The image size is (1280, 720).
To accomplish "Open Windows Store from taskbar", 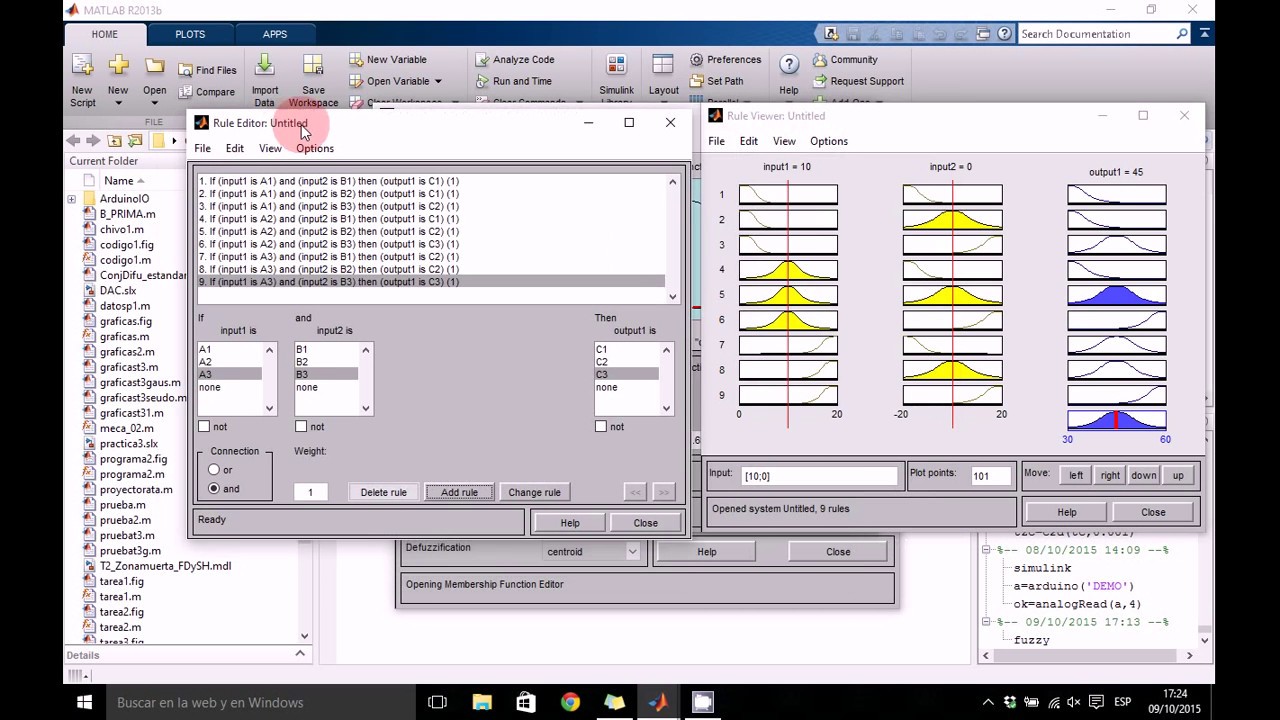I will click(525, 702).
